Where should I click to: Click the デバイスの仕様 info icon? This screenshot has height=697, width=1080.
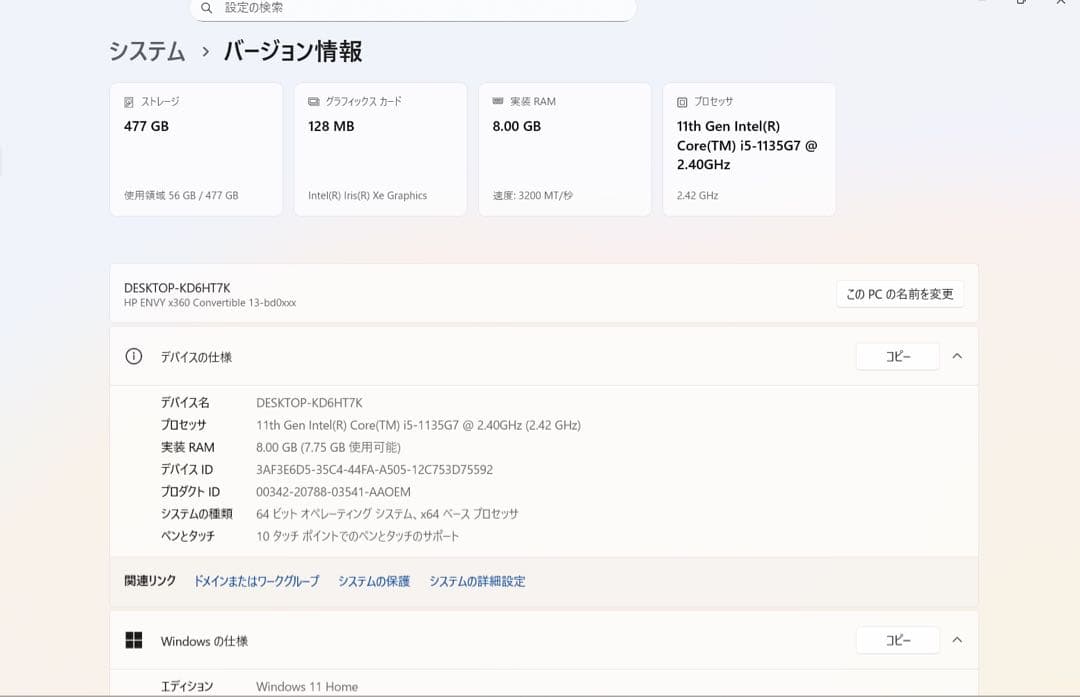pos(134,356)
